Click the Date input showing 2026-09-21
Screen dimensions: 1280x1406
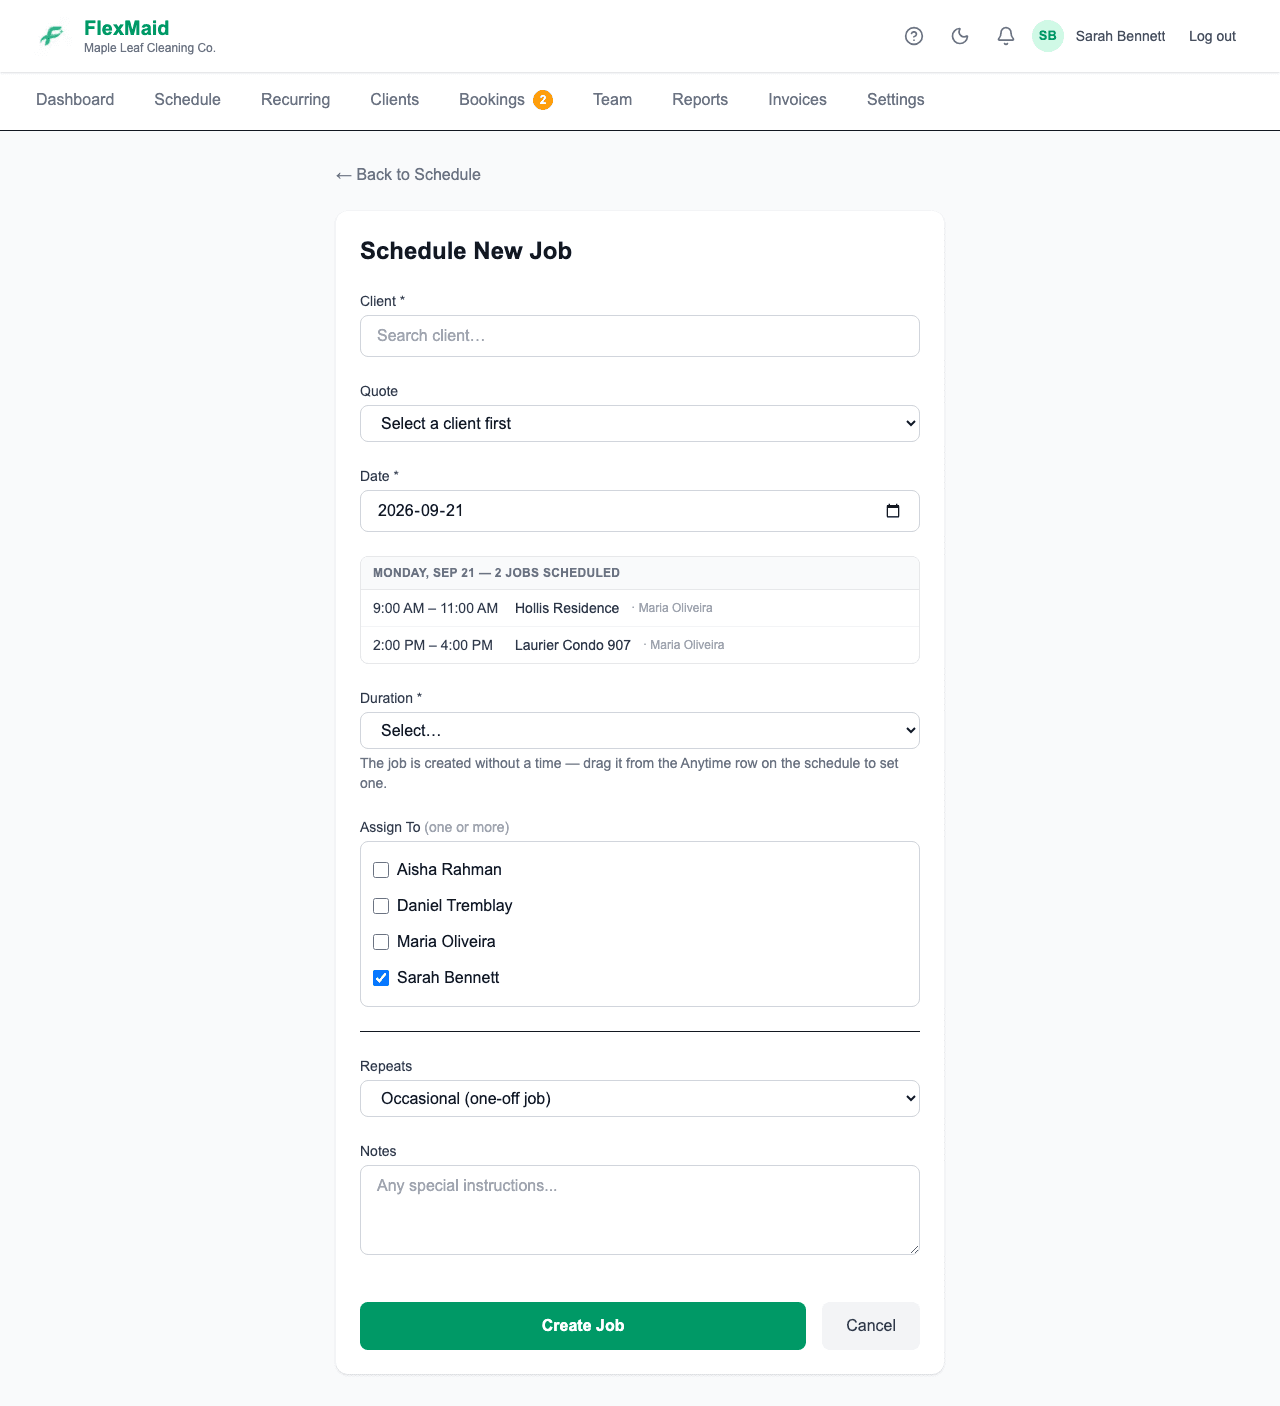click(640, 511)
